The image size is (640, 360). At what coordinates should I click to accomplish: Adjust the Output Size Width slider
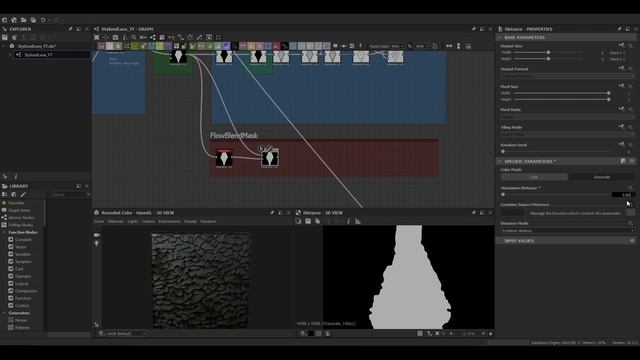548,52
